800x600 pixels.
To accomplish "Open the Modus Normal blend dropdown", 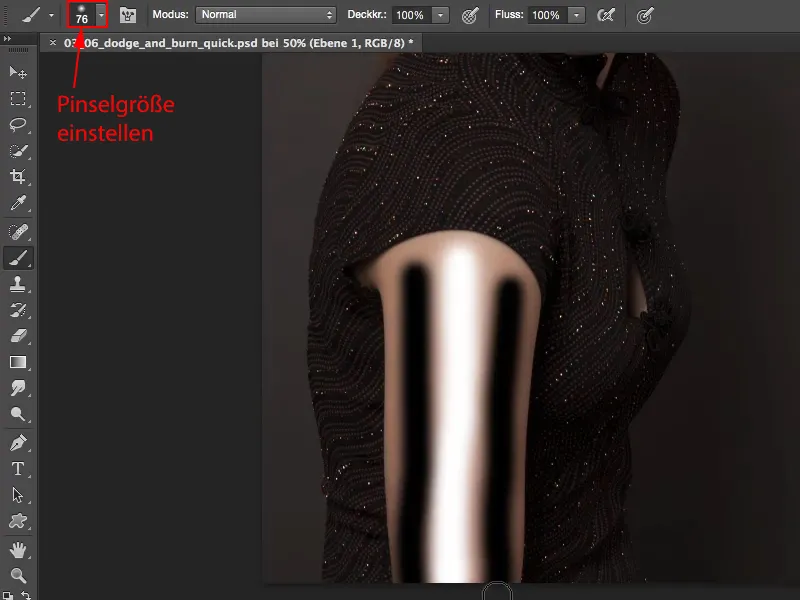I will (x=266, y=15).
